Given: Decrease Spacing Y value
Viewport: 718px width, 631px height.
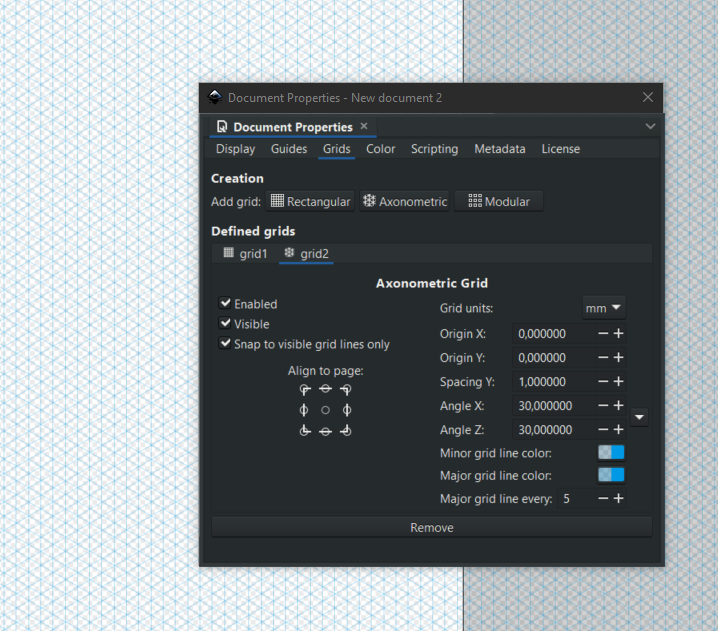Looking at the screenshot, I should [x=603, y=381].
